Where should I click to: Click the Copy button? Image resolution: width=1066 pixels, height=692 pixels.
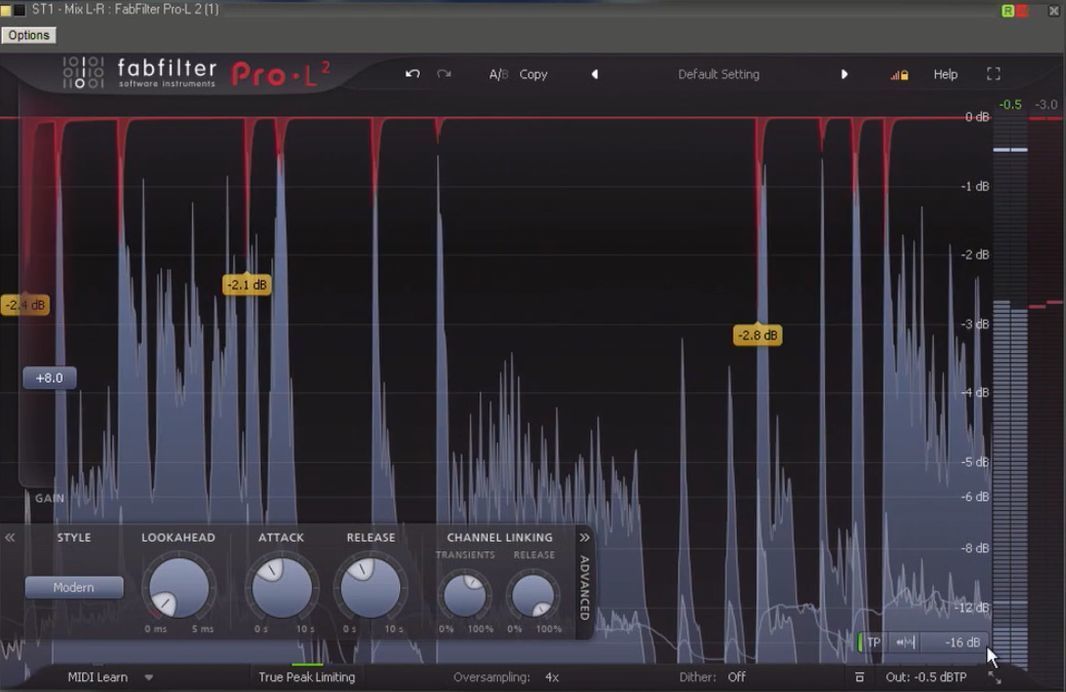pos(533,74)
